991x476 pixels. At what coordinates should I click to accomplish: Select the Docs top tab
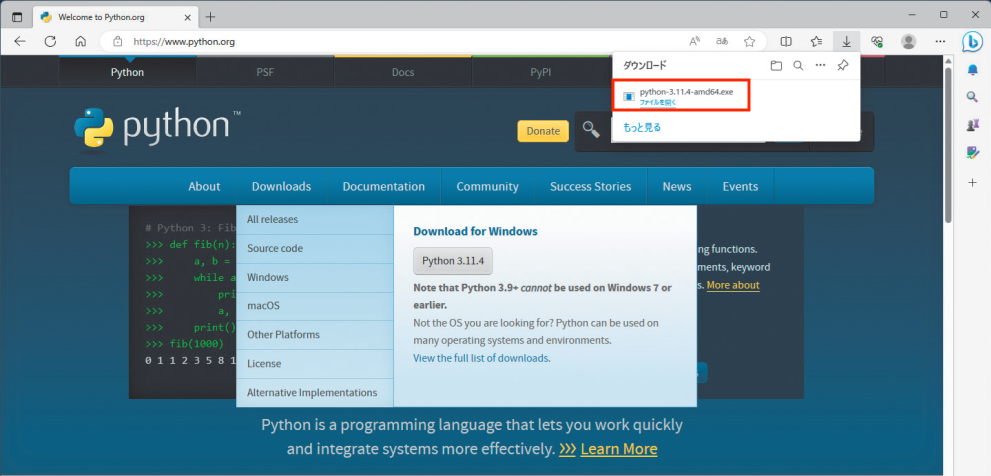[x=403, y=72]
